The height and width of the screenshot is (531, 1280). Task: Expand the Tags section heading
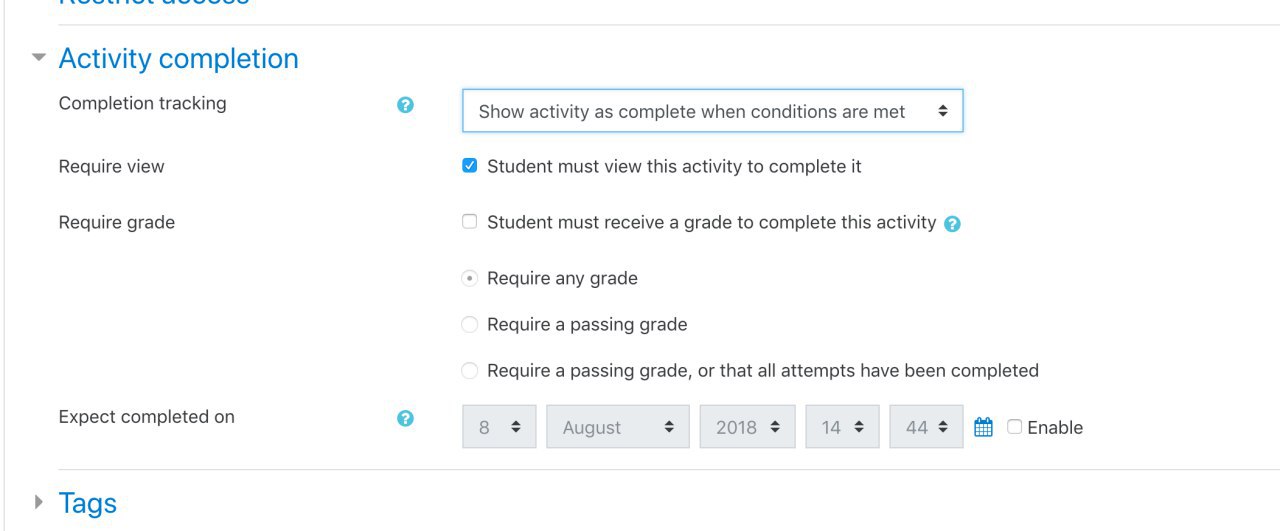coord(88,503)
